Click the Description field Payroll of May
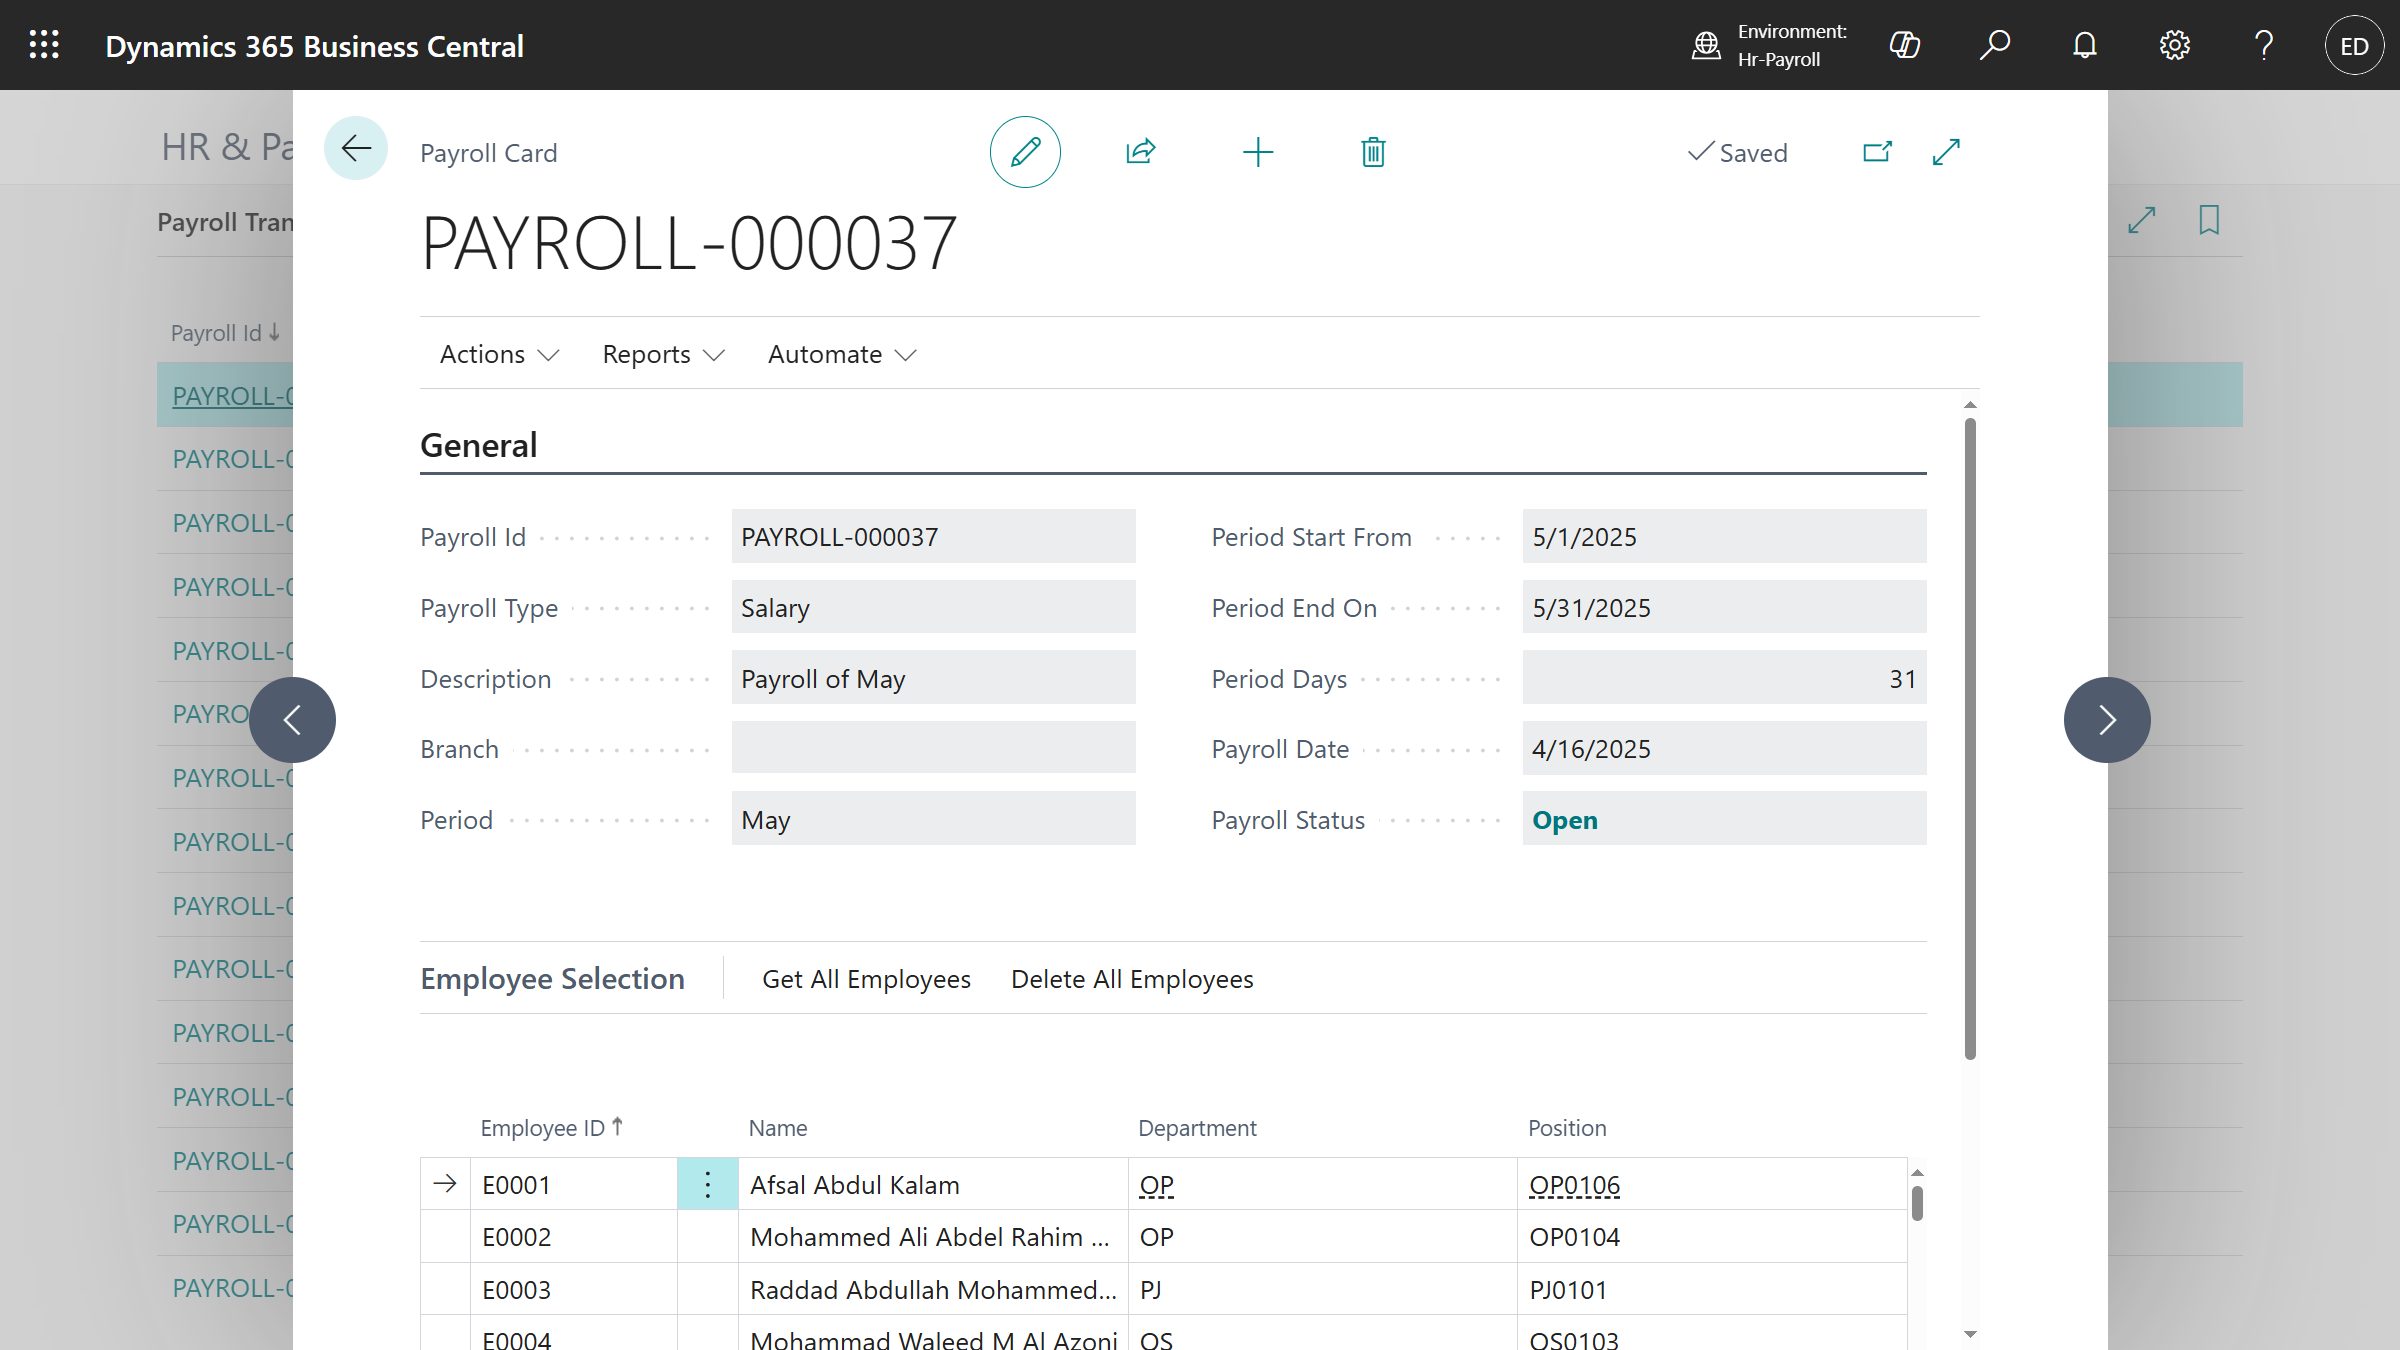The image size is (2400, 1350). pos(932,679)
